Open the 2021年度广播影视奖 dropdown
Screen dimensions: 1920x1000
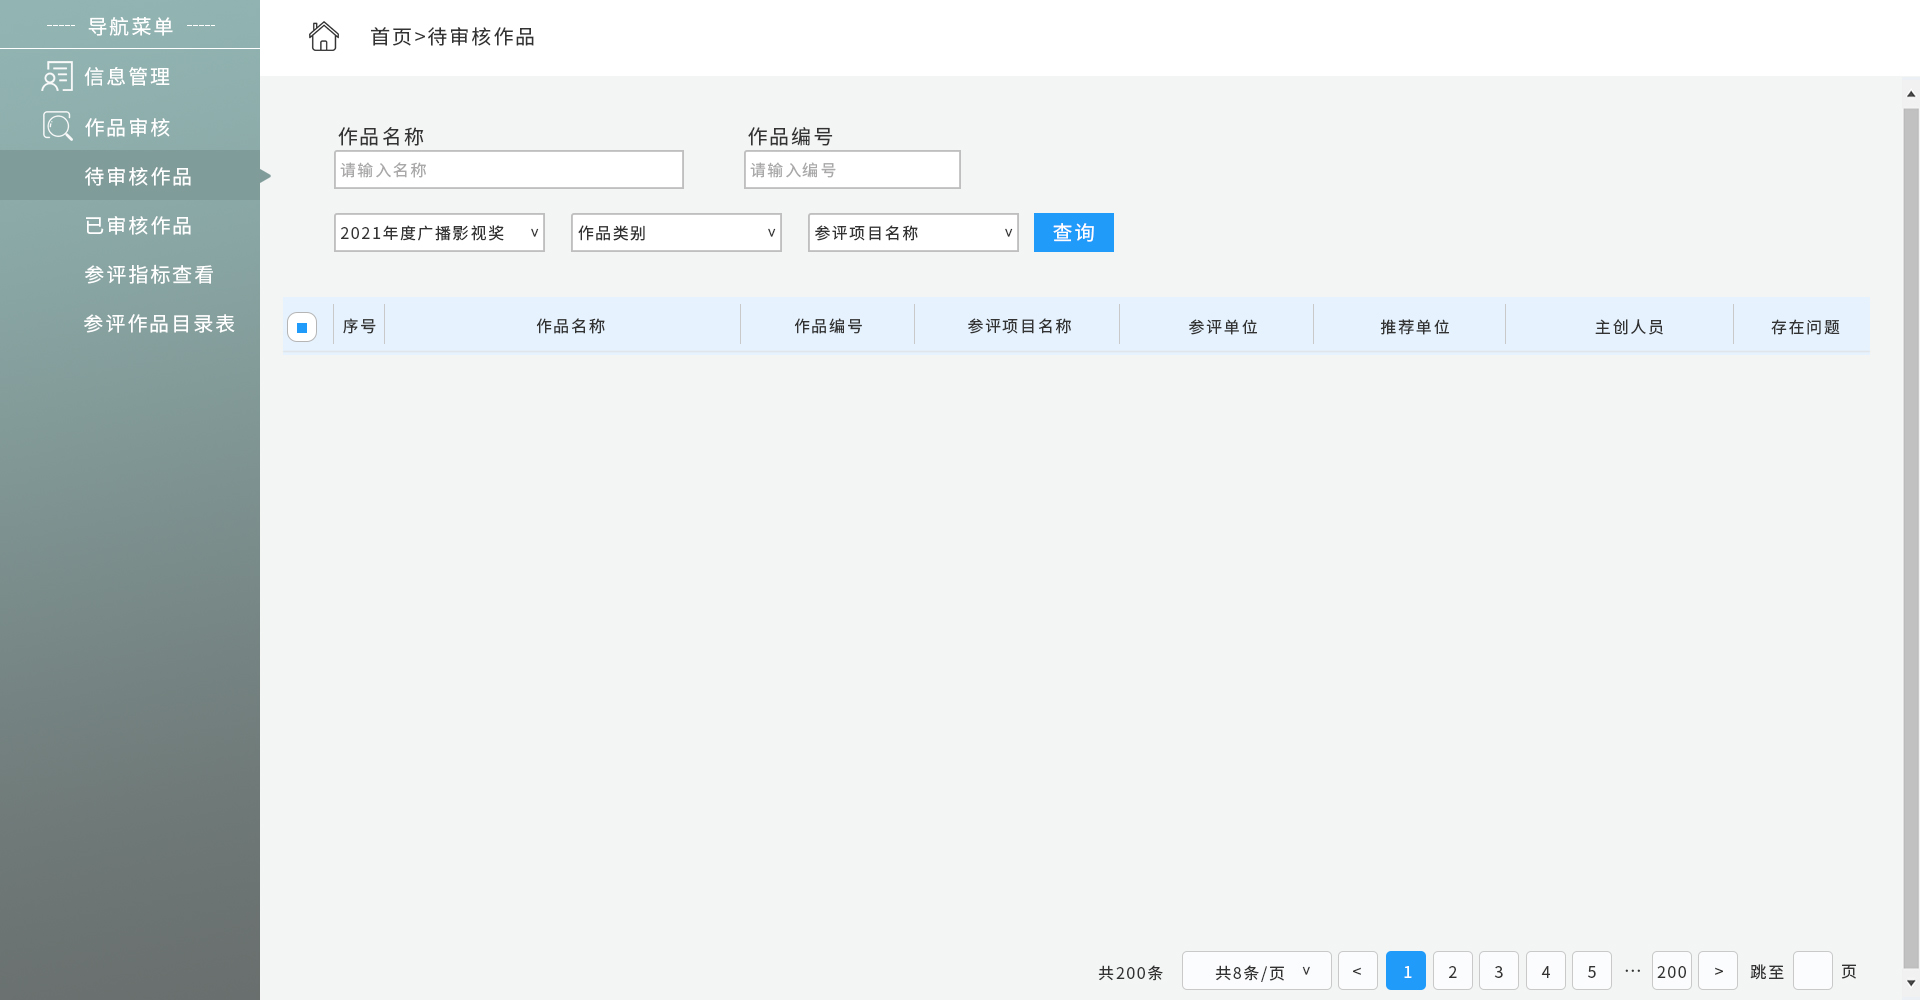pyautogui.click(x=439, y=233)
